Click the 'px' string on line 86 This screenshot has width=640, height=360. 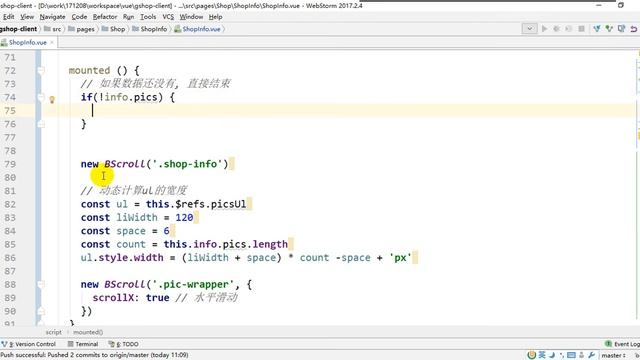[400, 258]
